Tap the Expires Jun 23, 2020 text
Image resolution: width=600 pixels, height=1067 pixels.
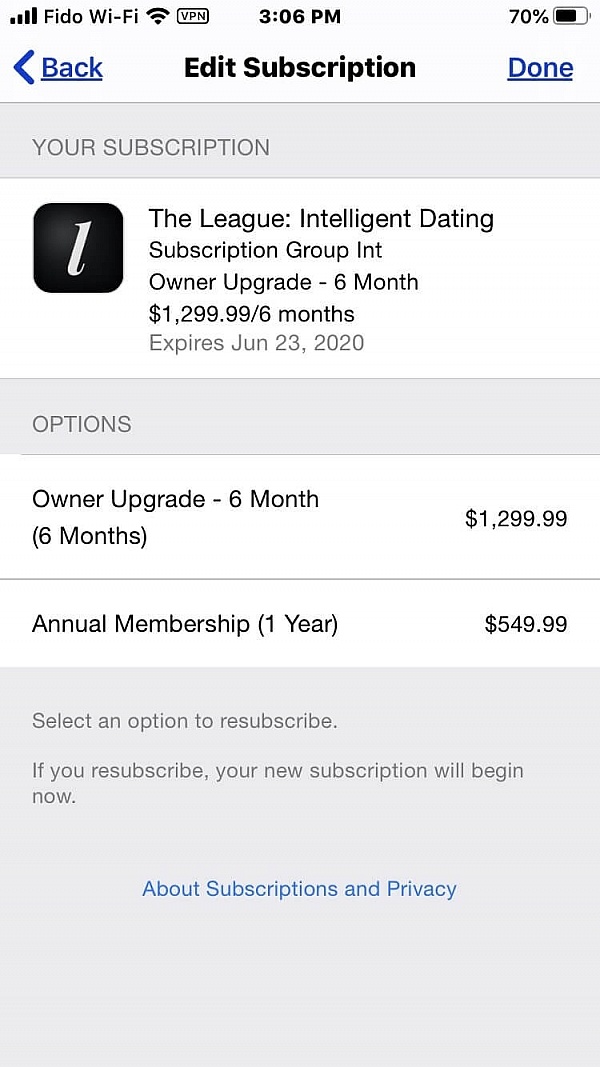coord(256,343)
